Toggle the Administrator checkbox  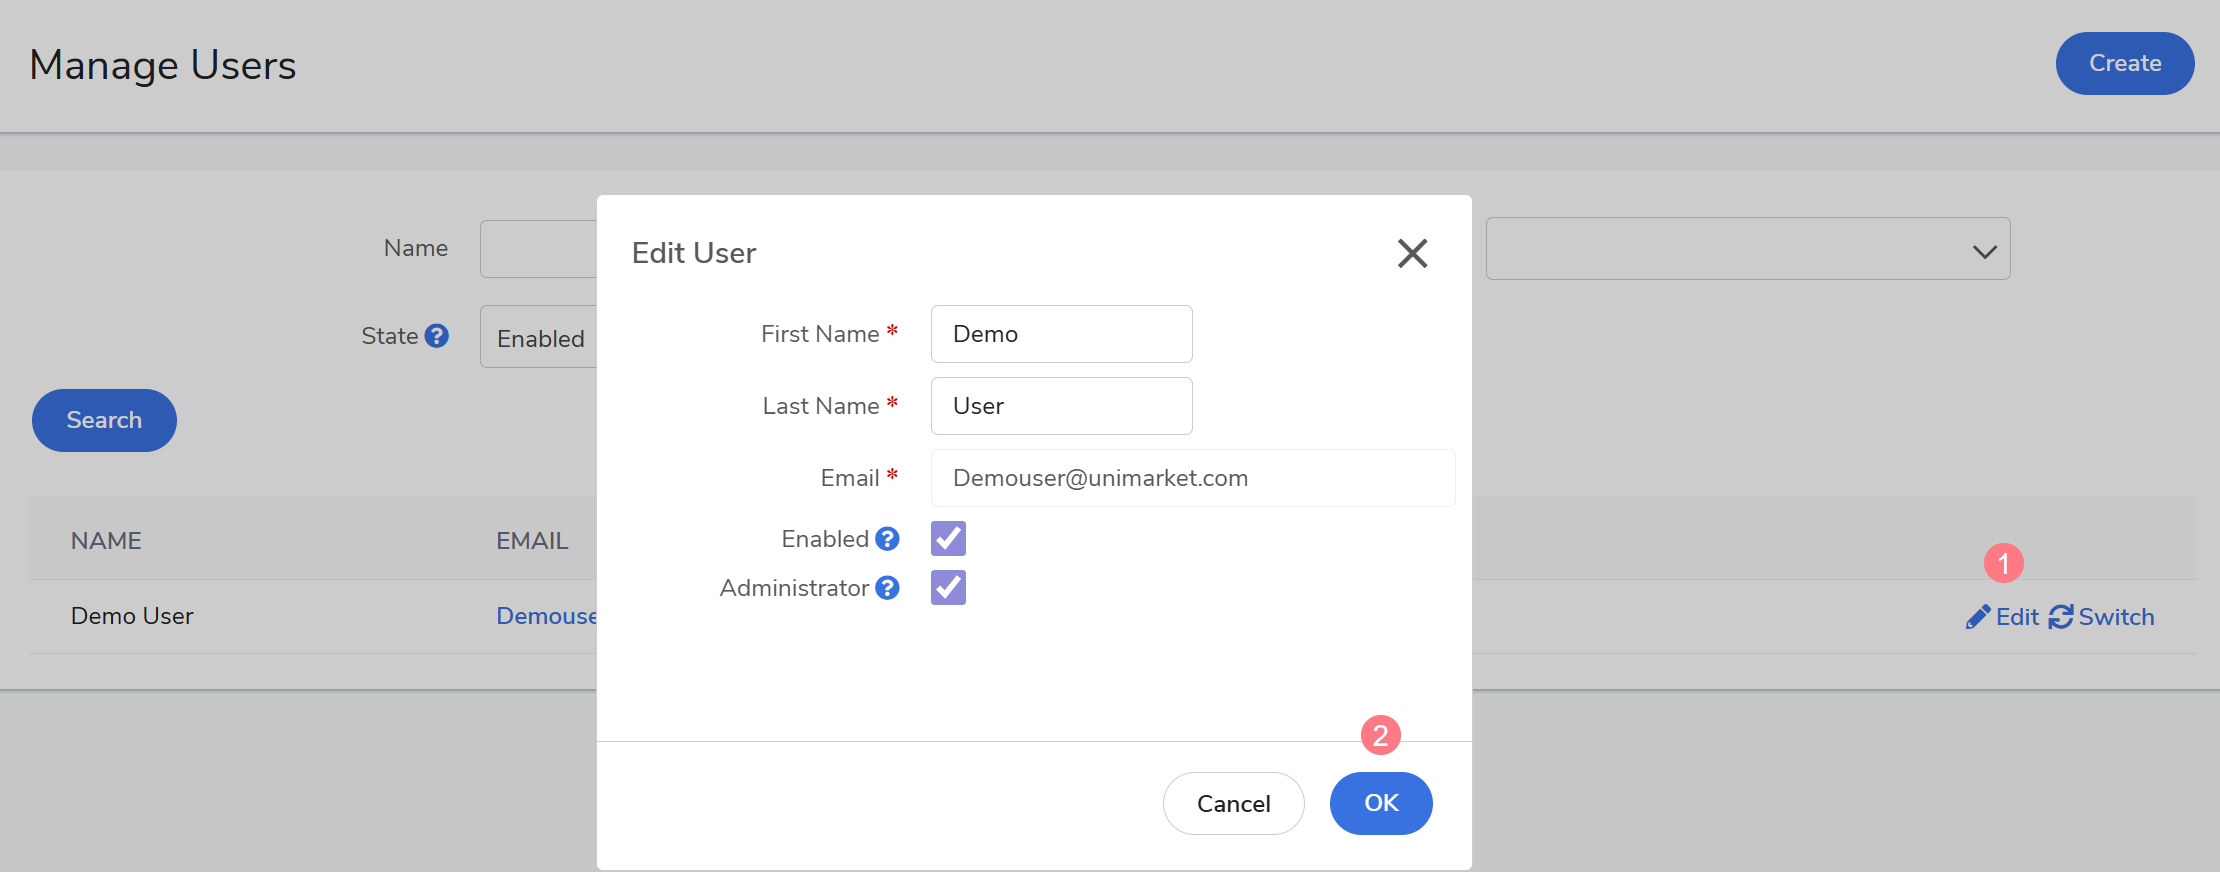click(x=948, y=588)
